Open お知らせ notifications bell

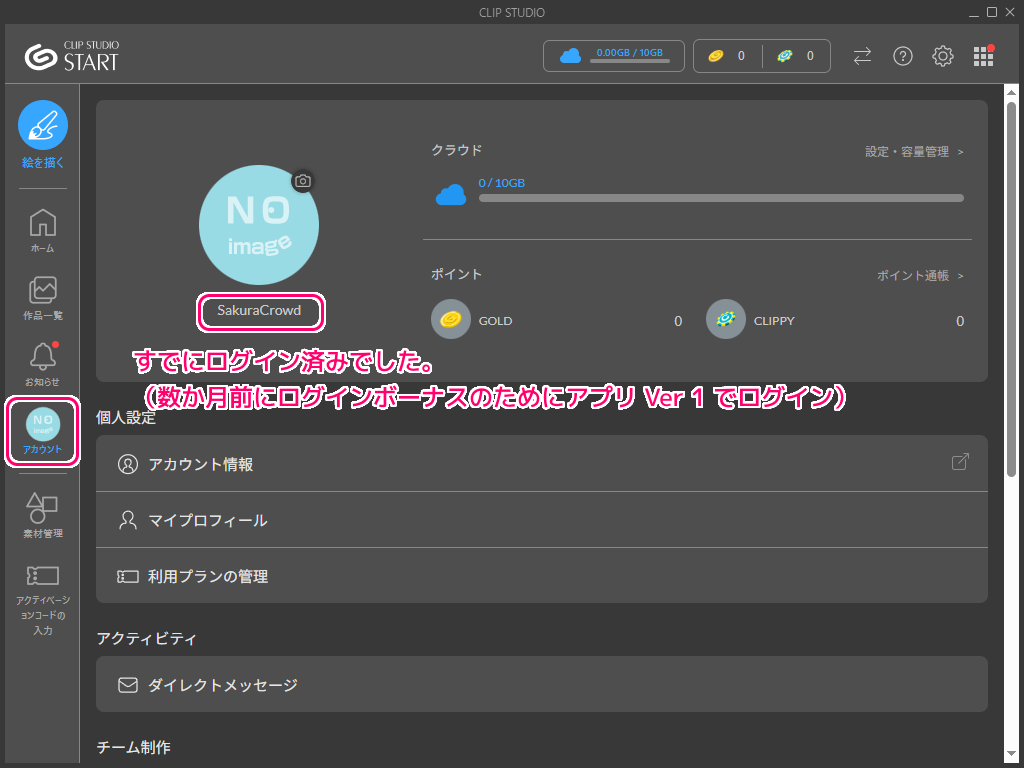click(42, 363)
